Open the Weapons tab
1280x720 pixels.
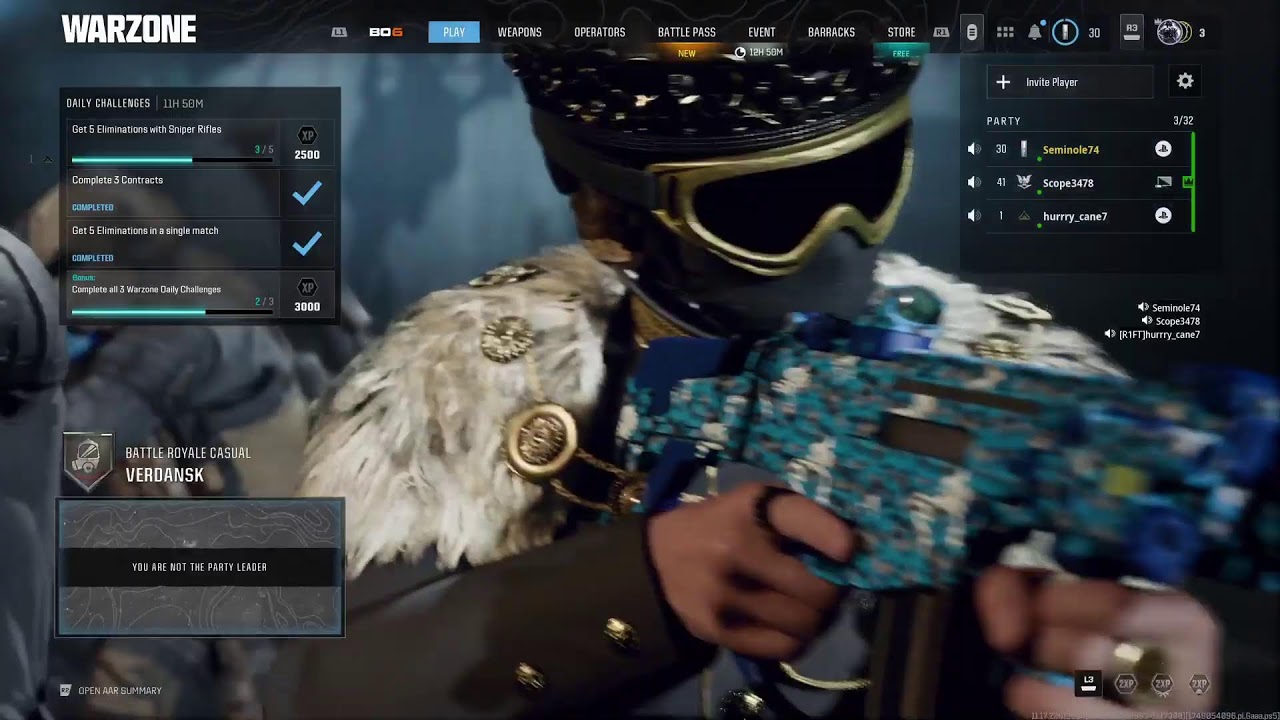pyautogui.click(x=520, y=32)
